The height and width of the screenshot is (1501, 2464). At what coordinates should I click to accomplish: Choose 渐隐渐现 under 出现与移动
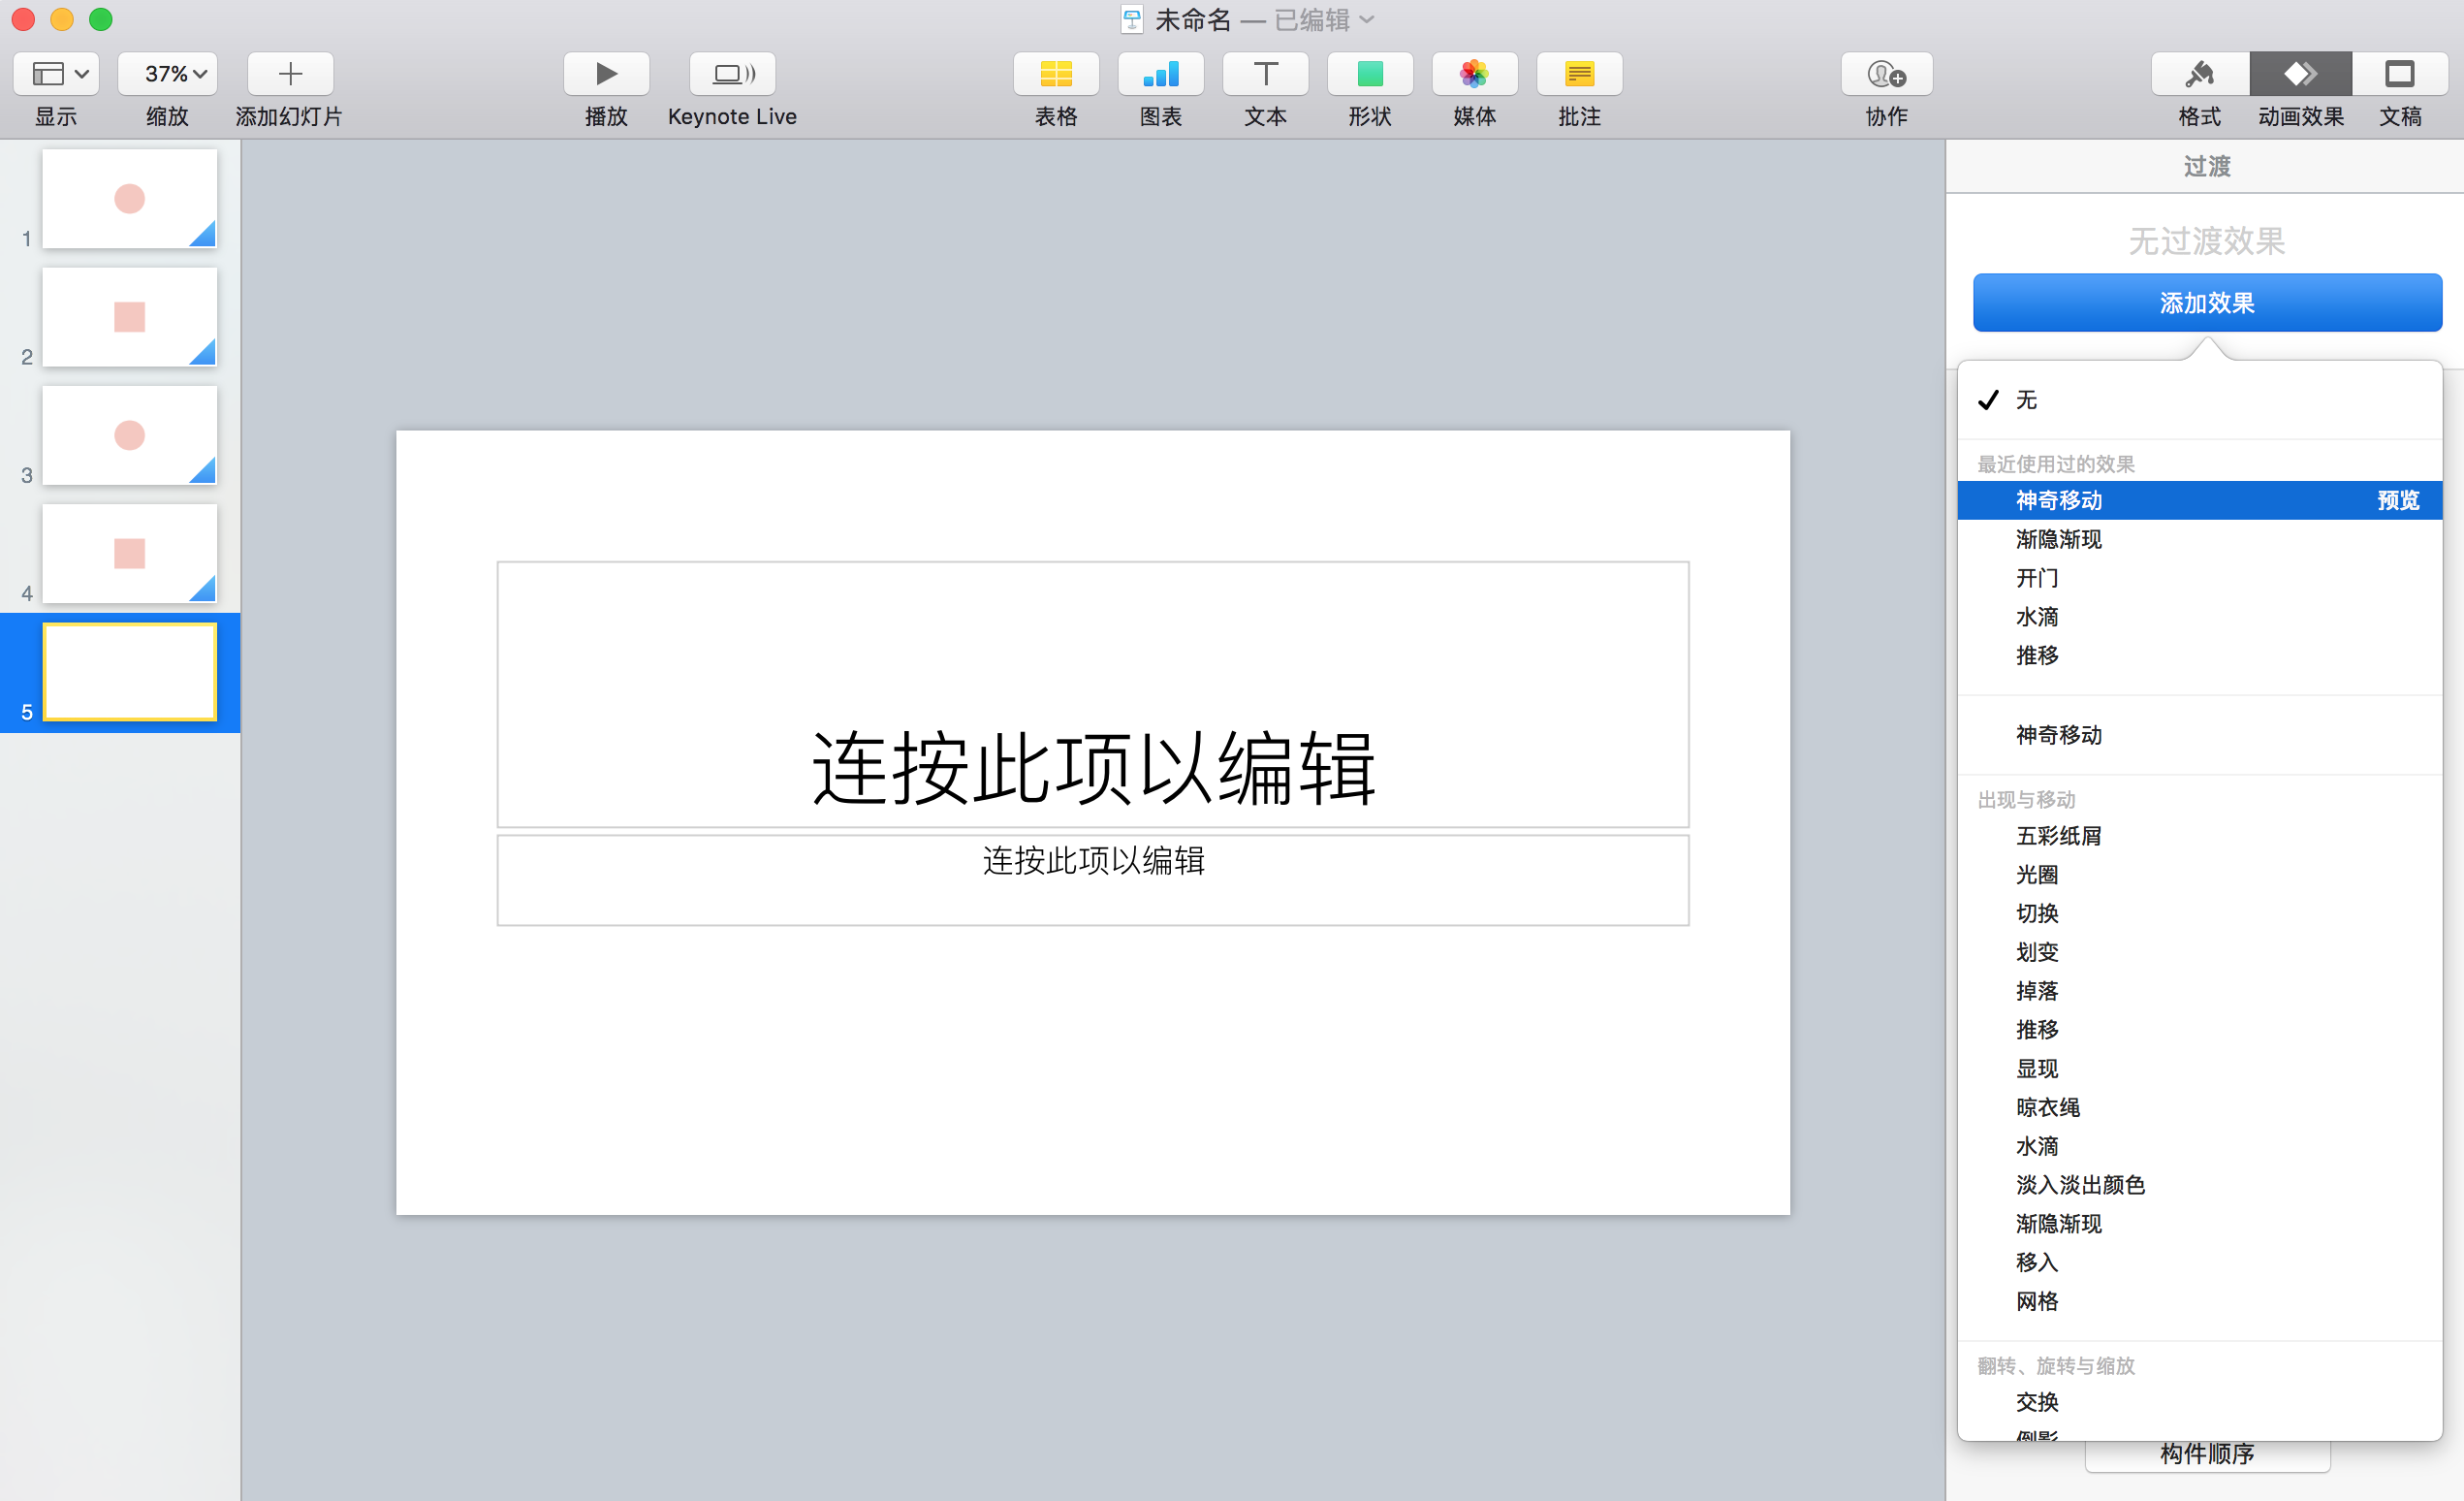point(2200,1224)
